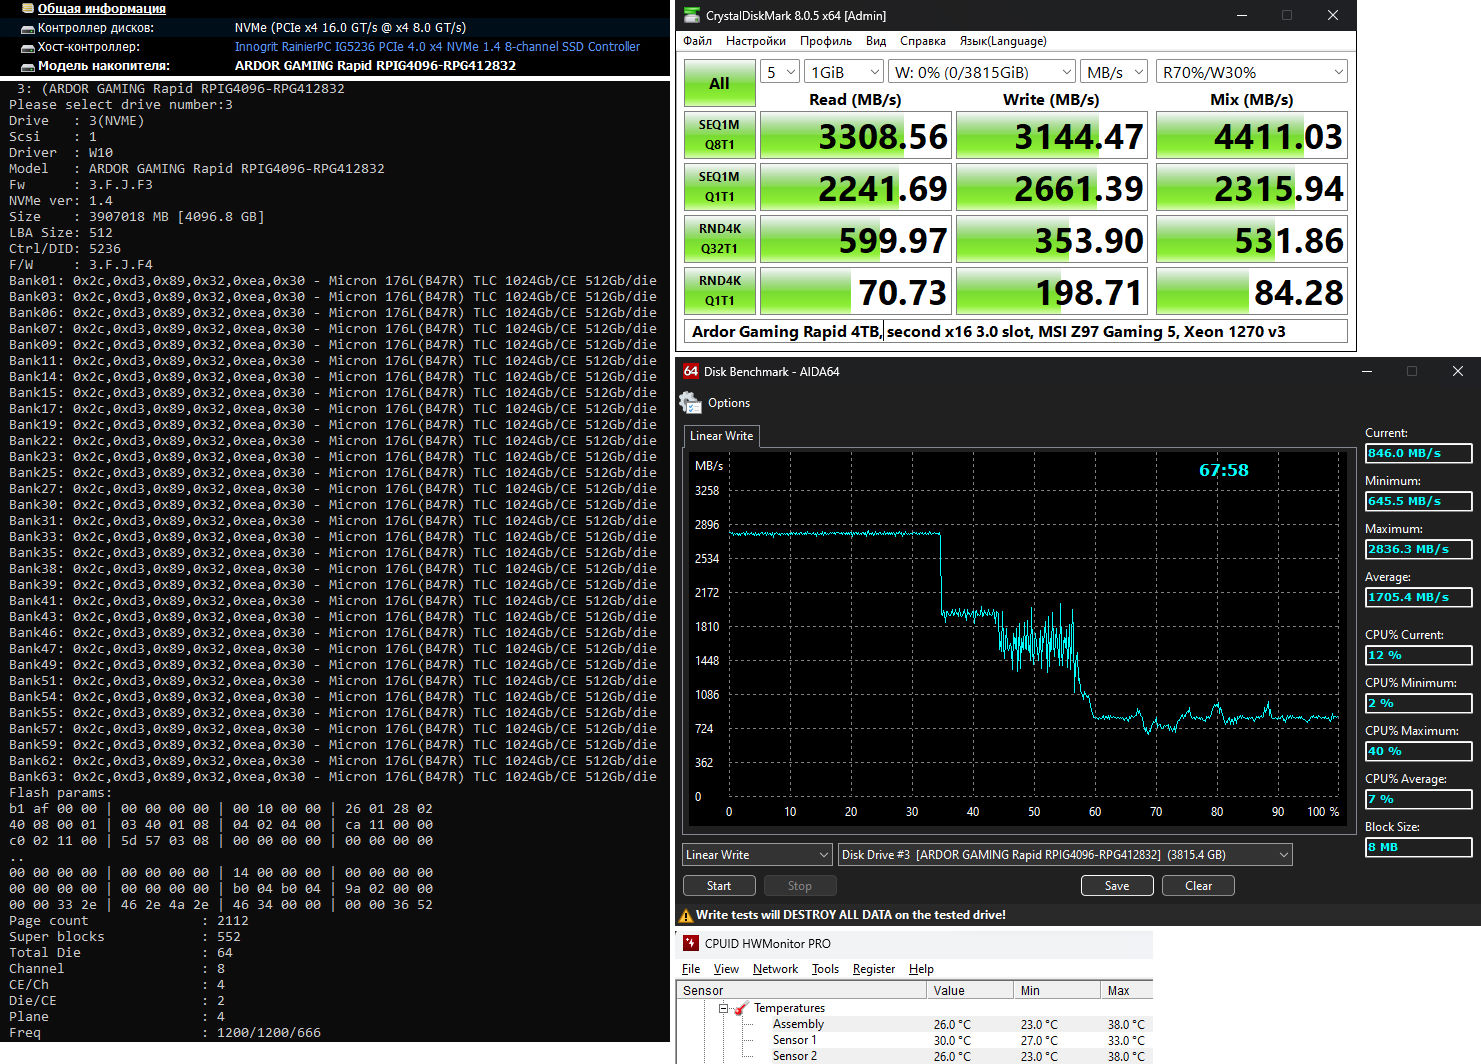Viewport: 1481px width, 1064px height.
Task: Click the Block Size value 8 MB
Action: tap(1418, 847)
